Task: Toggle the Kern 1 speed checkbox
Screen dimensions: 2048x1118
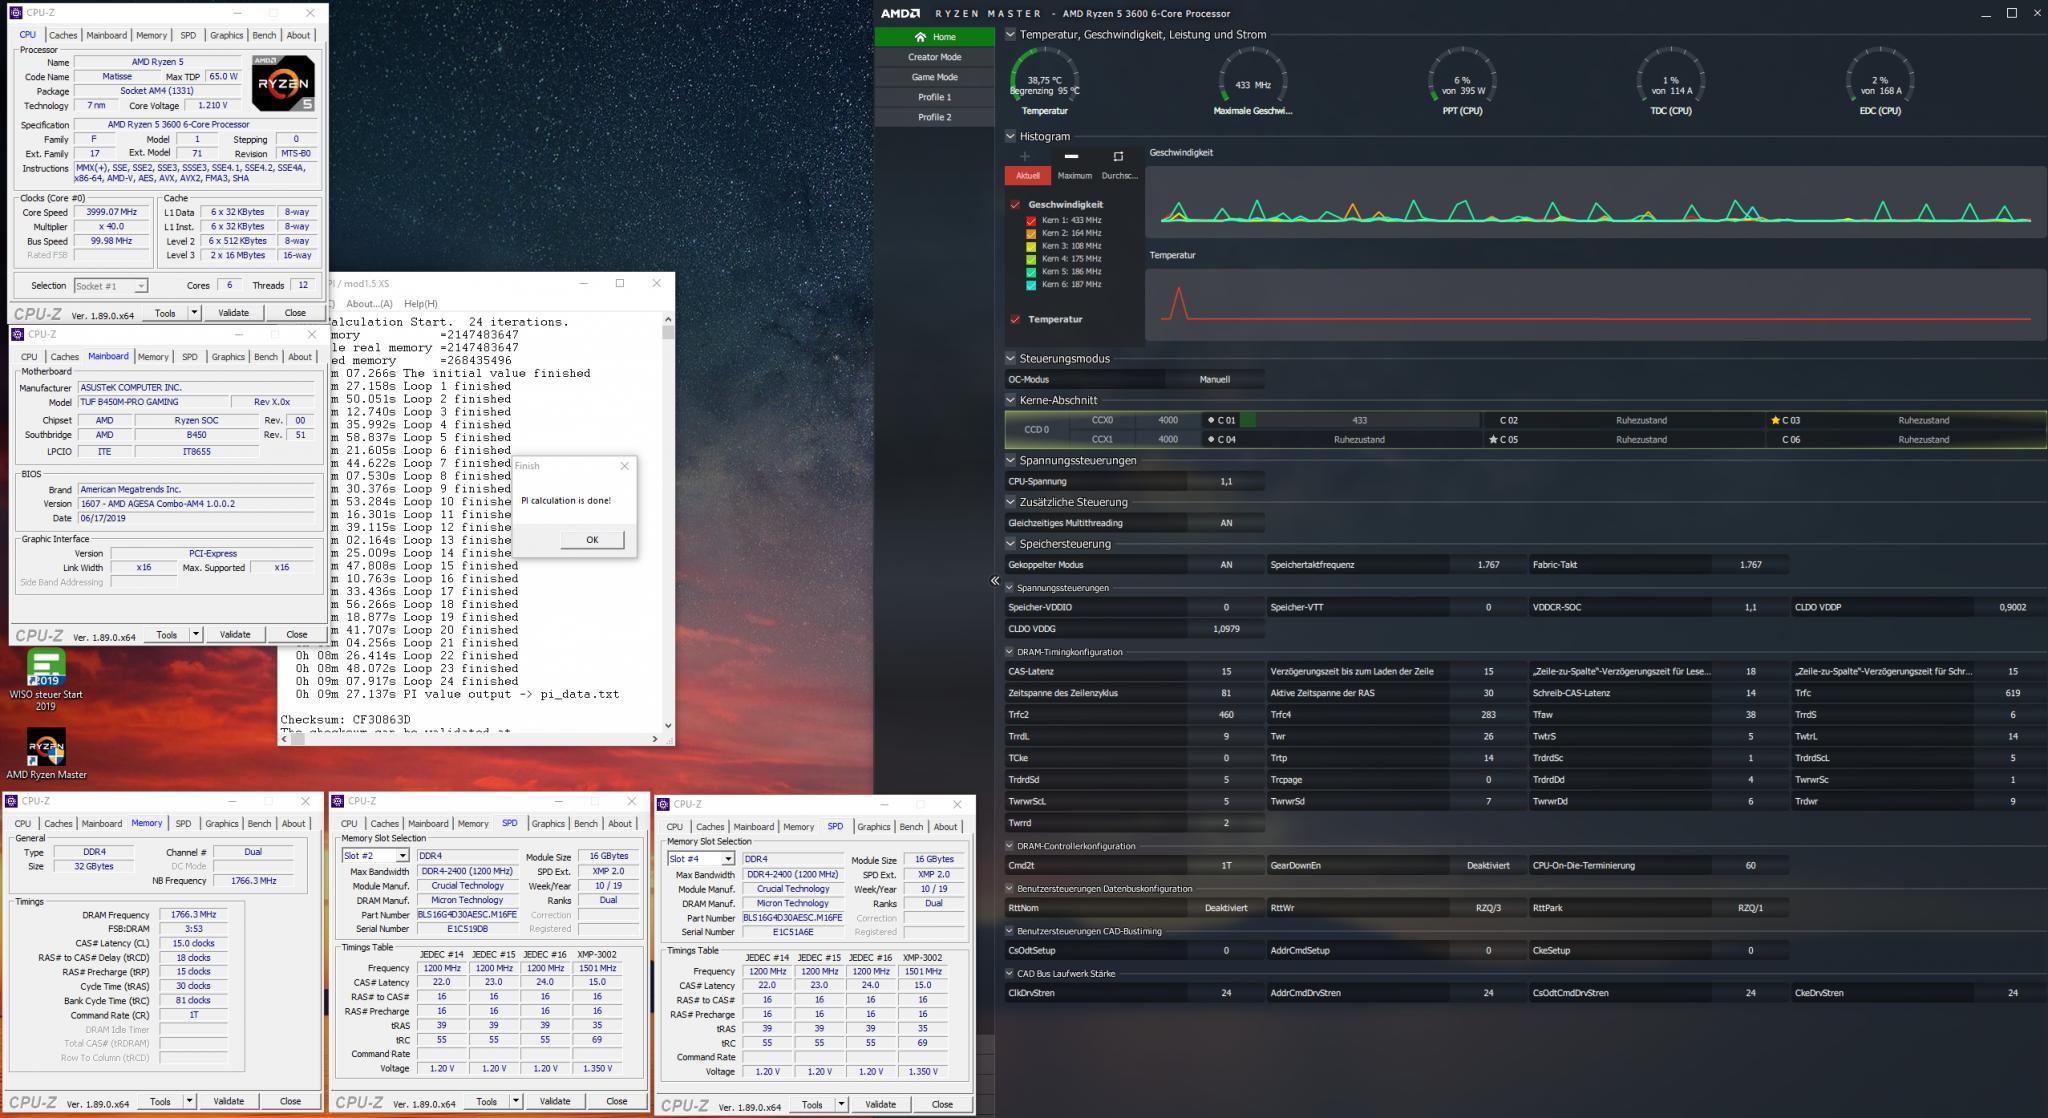Action: click(x=1032, y=220)
